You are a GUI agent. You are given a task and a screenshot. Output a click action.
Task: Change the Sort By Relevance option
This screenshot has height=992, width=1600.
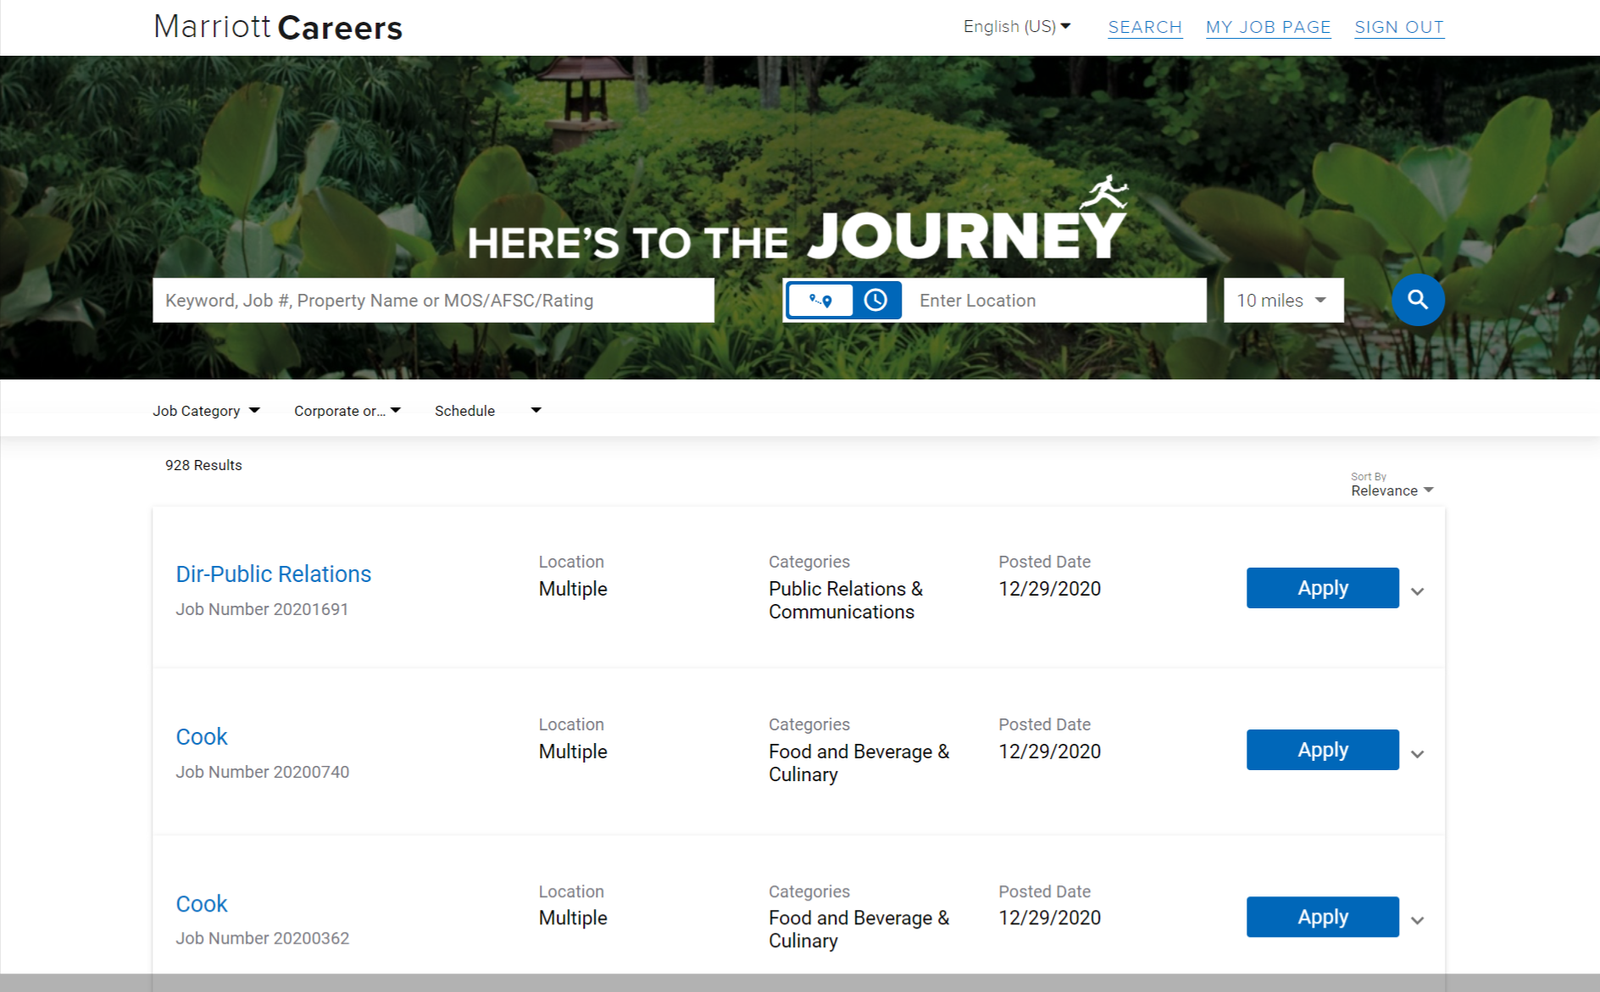pyautogui.click(x=1391, y=490)
